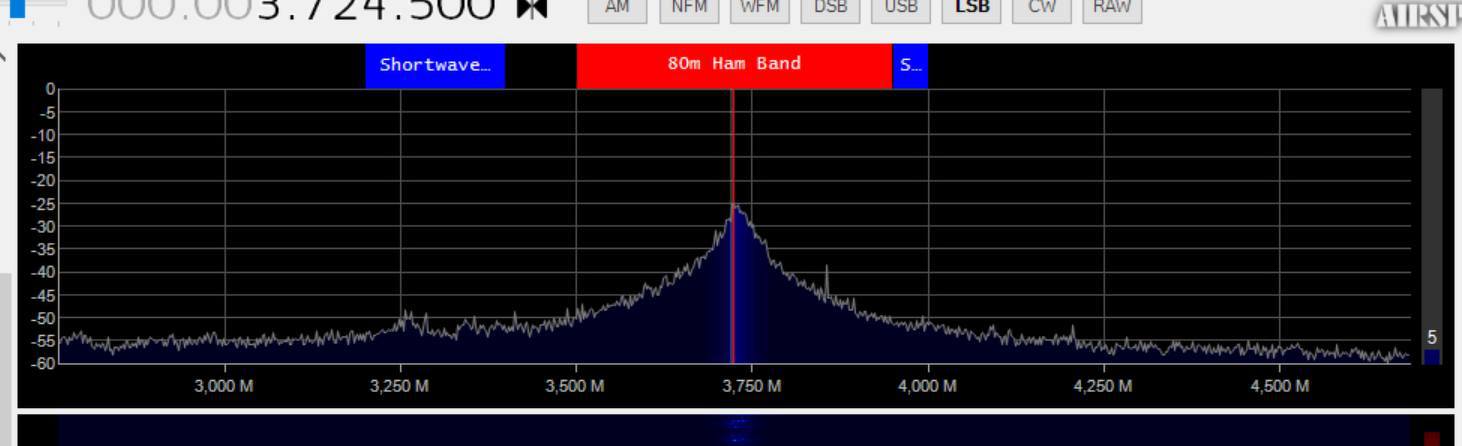
Task: Click the zoom slider beside the spectrum
Action: pyautogui.click(x=1432, y=226)
